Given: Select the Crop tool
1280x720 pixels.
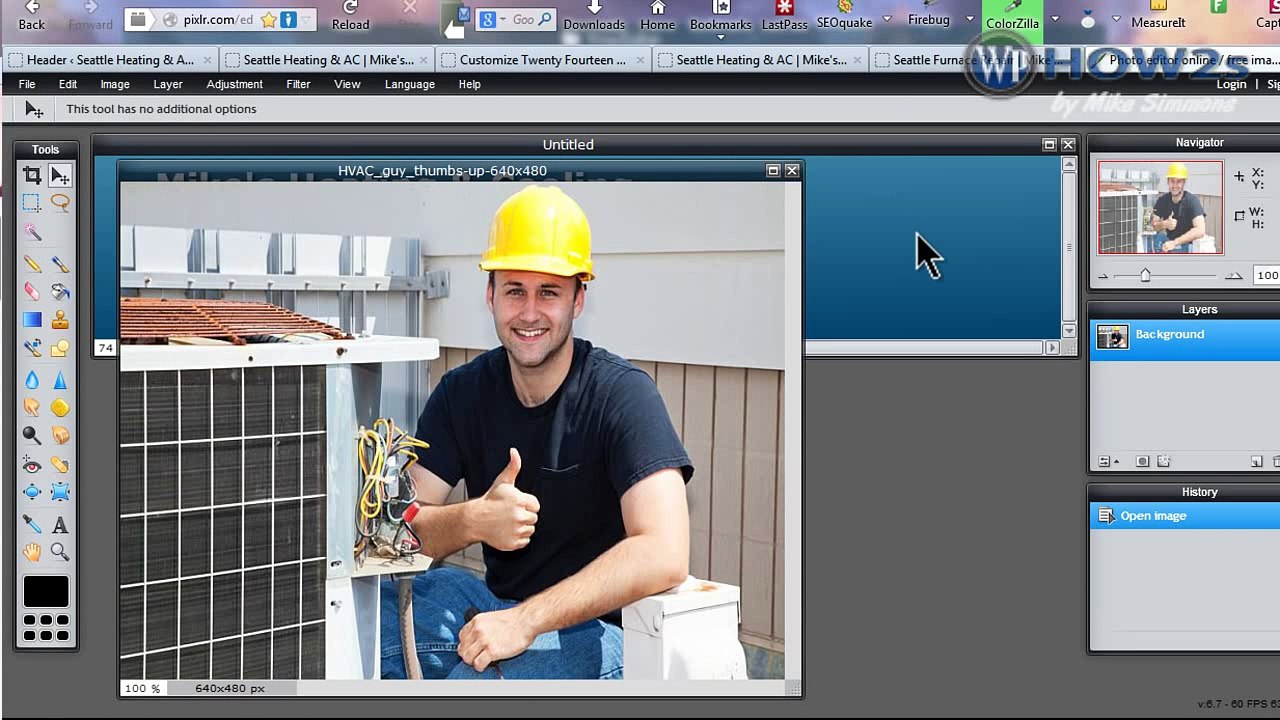Looking at the screenshot, I should (32, 176).
